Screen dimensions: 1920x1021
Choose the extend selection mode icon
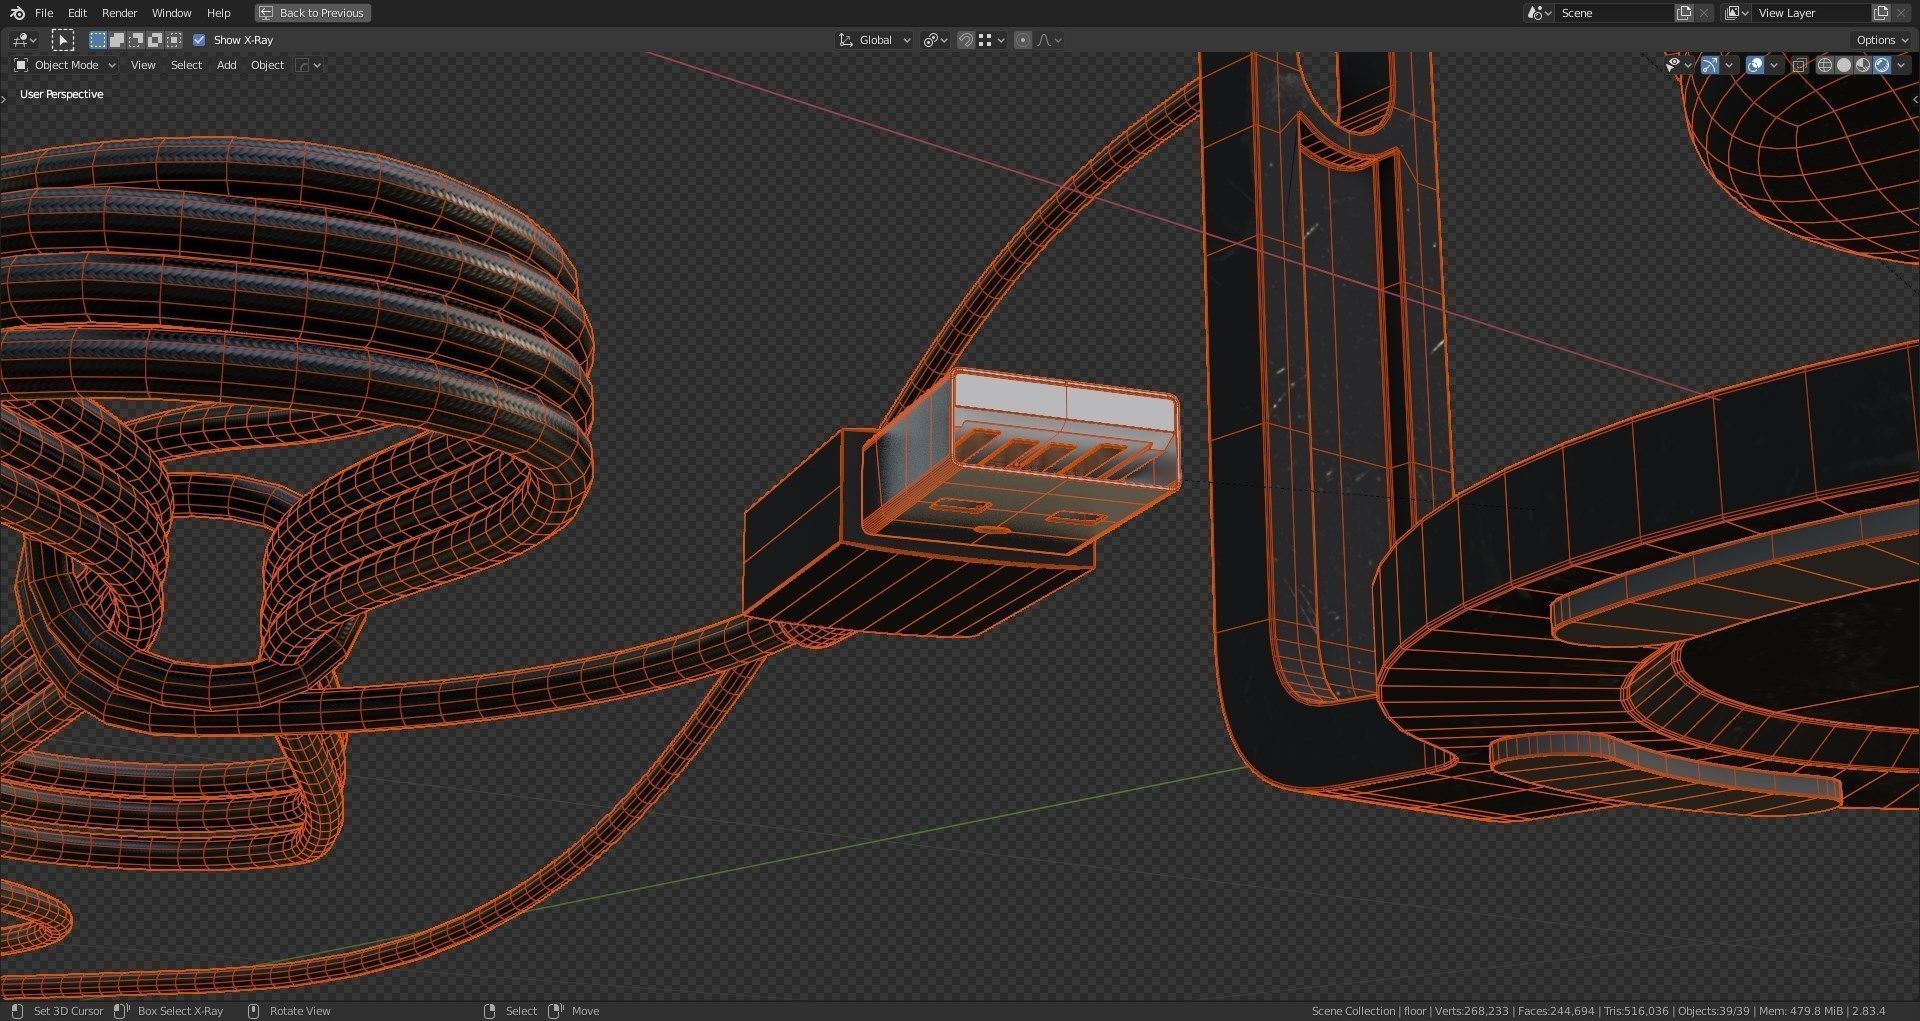117,40
